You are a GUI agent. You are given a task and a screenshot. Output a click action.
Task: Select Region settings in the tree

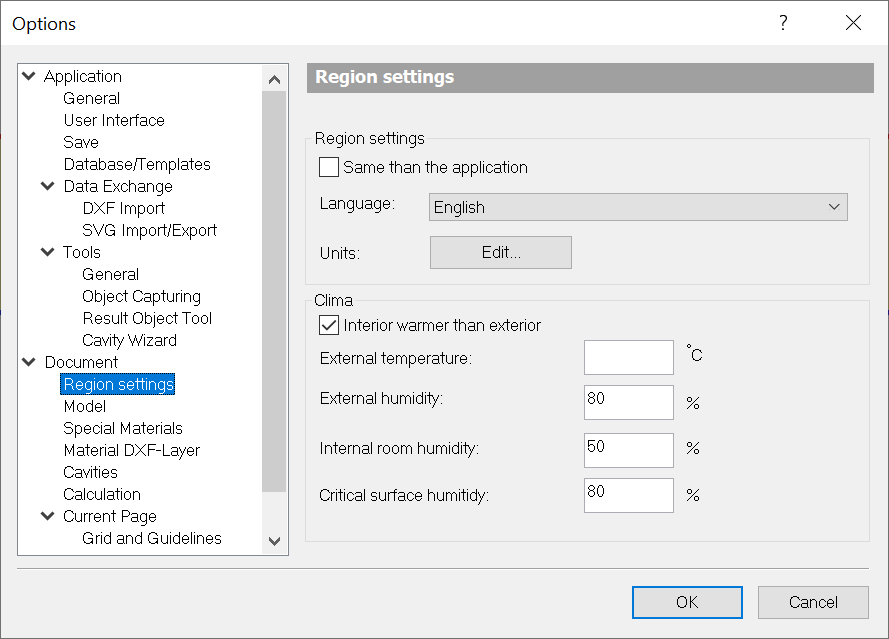click(x=118, y=384)
